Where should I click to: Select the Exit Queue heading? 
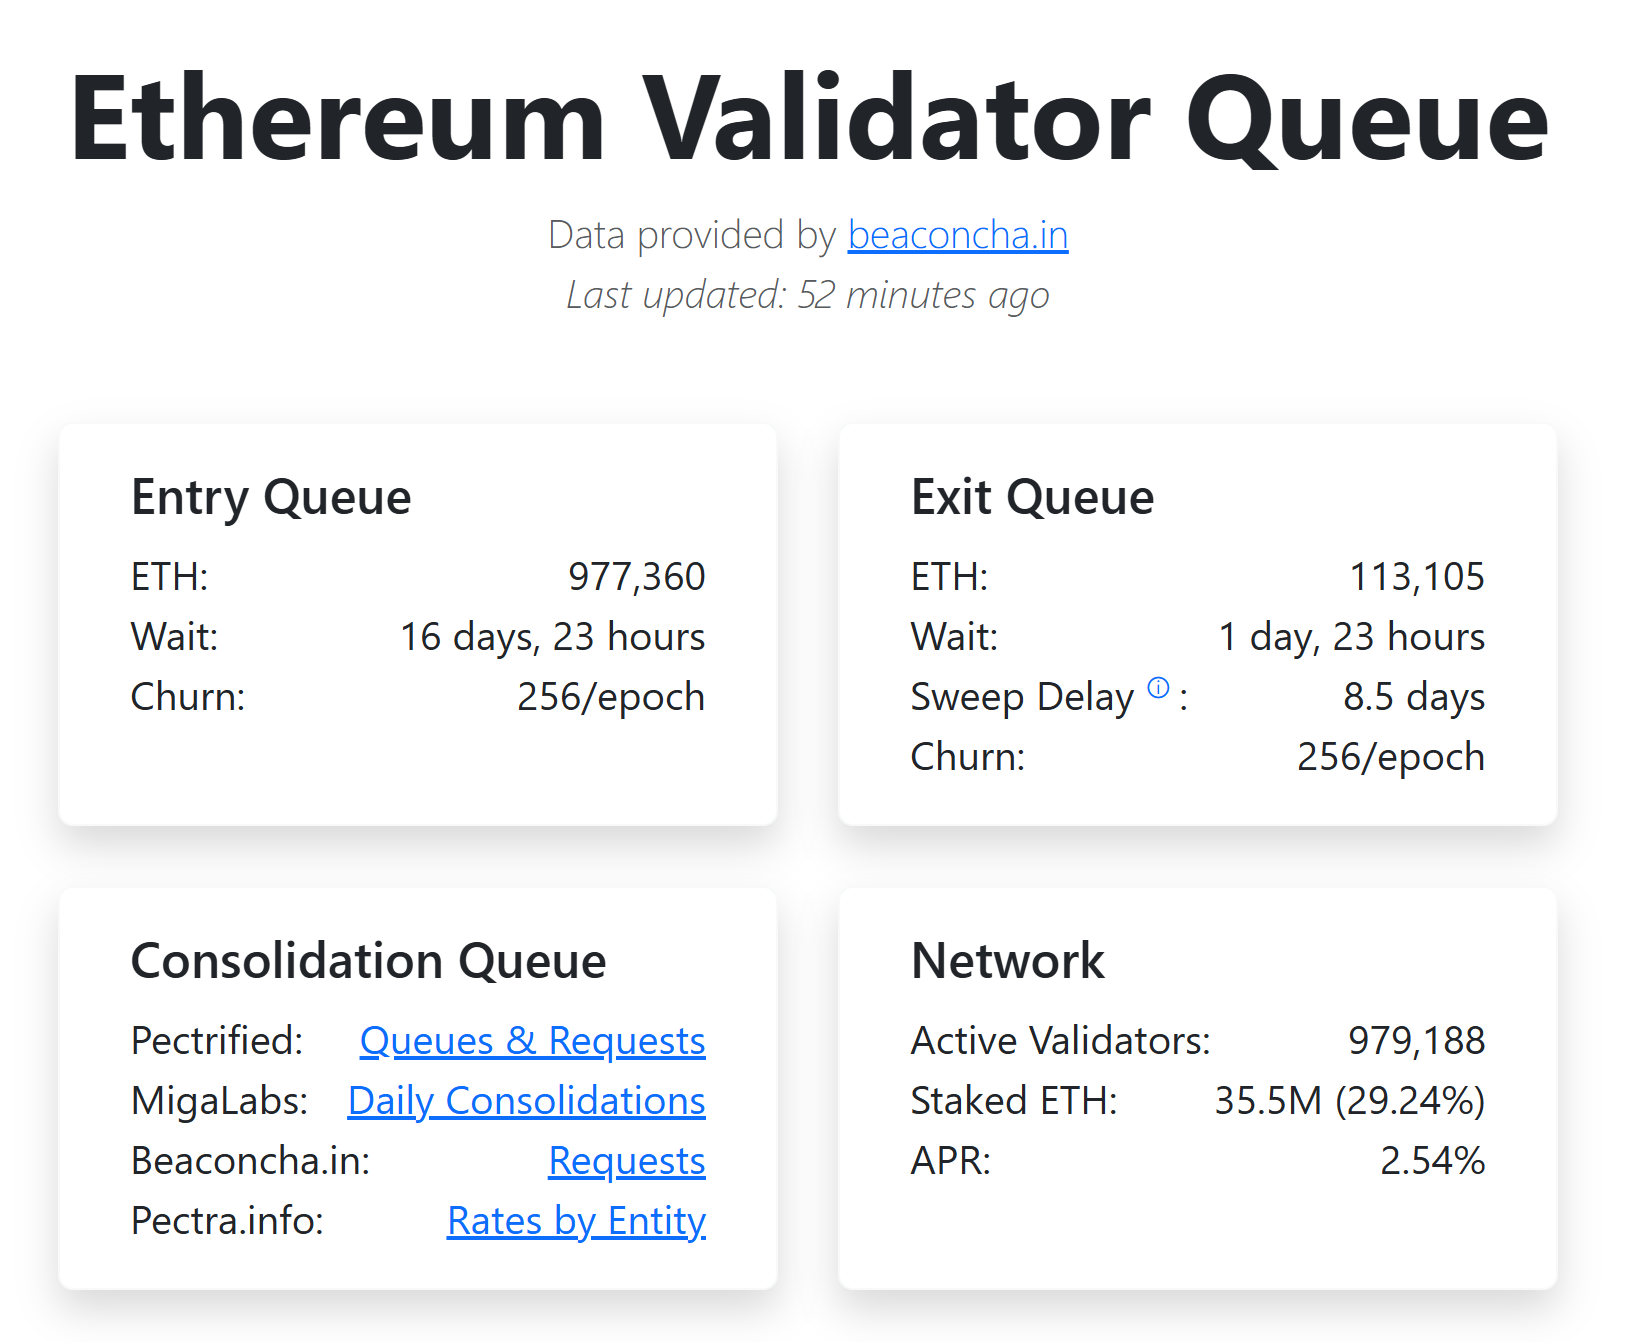click(1031, 497)
